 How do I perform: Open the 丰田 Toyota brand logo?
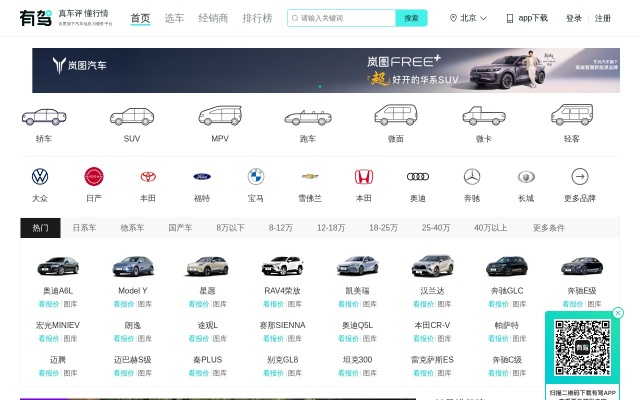(x=148, y=177)
